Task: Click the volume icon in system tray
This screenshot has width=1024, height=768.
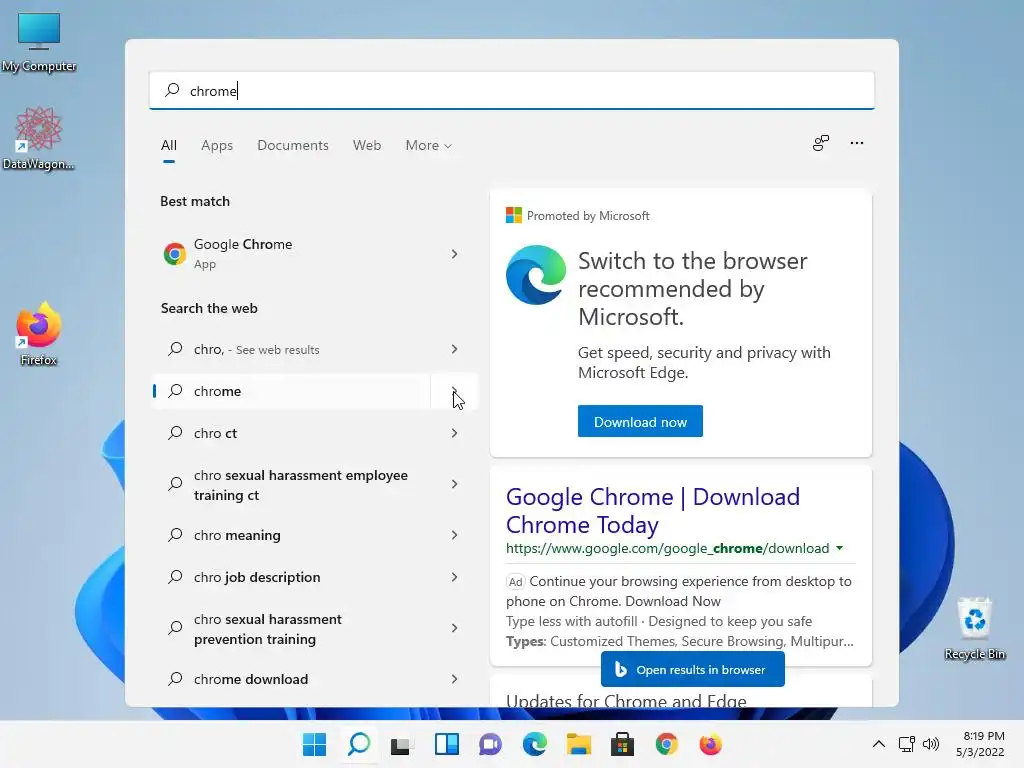Action: pyautogui.click(x=931, y=744)
